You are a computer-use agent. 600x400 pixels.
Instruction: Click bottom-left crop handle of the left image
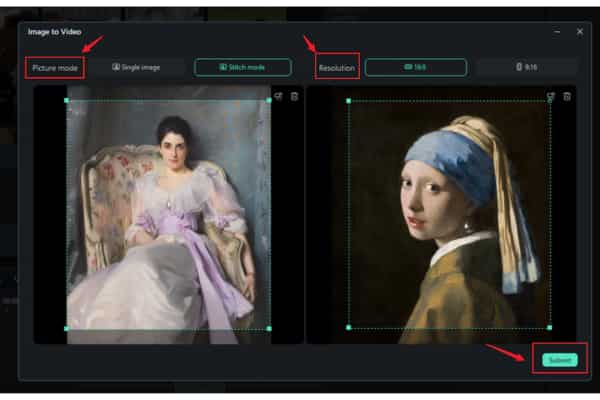point(67,328)
